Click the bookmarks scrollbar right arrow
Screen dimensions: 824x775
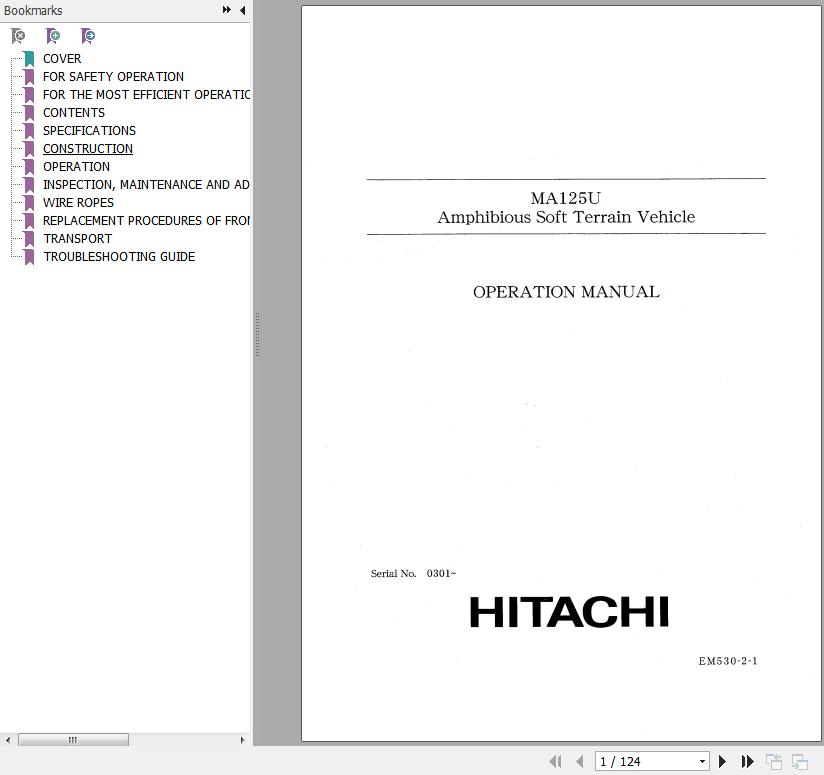click(242, 740)
